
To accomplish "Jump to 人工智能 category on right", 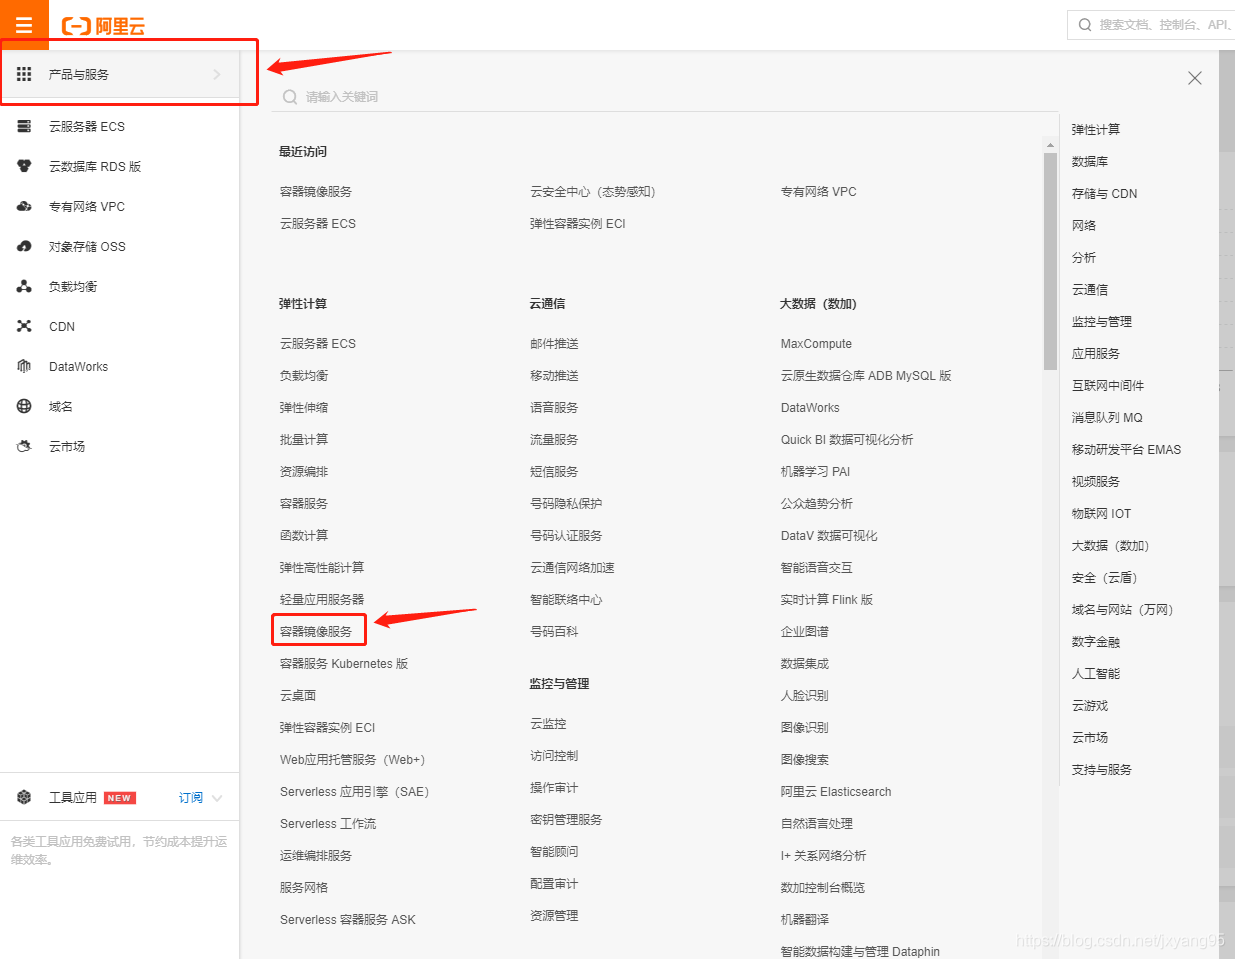I will point(1096,674).
